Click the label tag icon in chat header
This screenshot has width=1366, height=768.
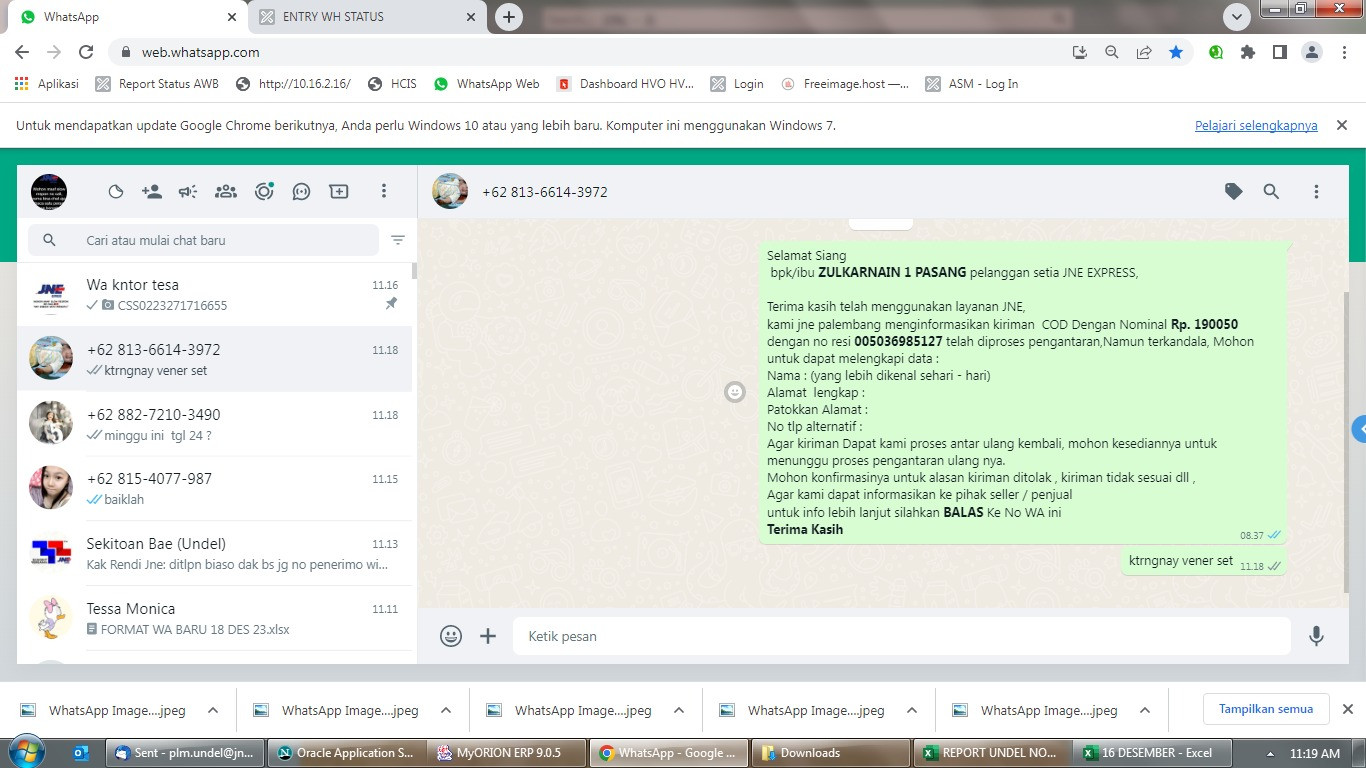[1234, 191]
